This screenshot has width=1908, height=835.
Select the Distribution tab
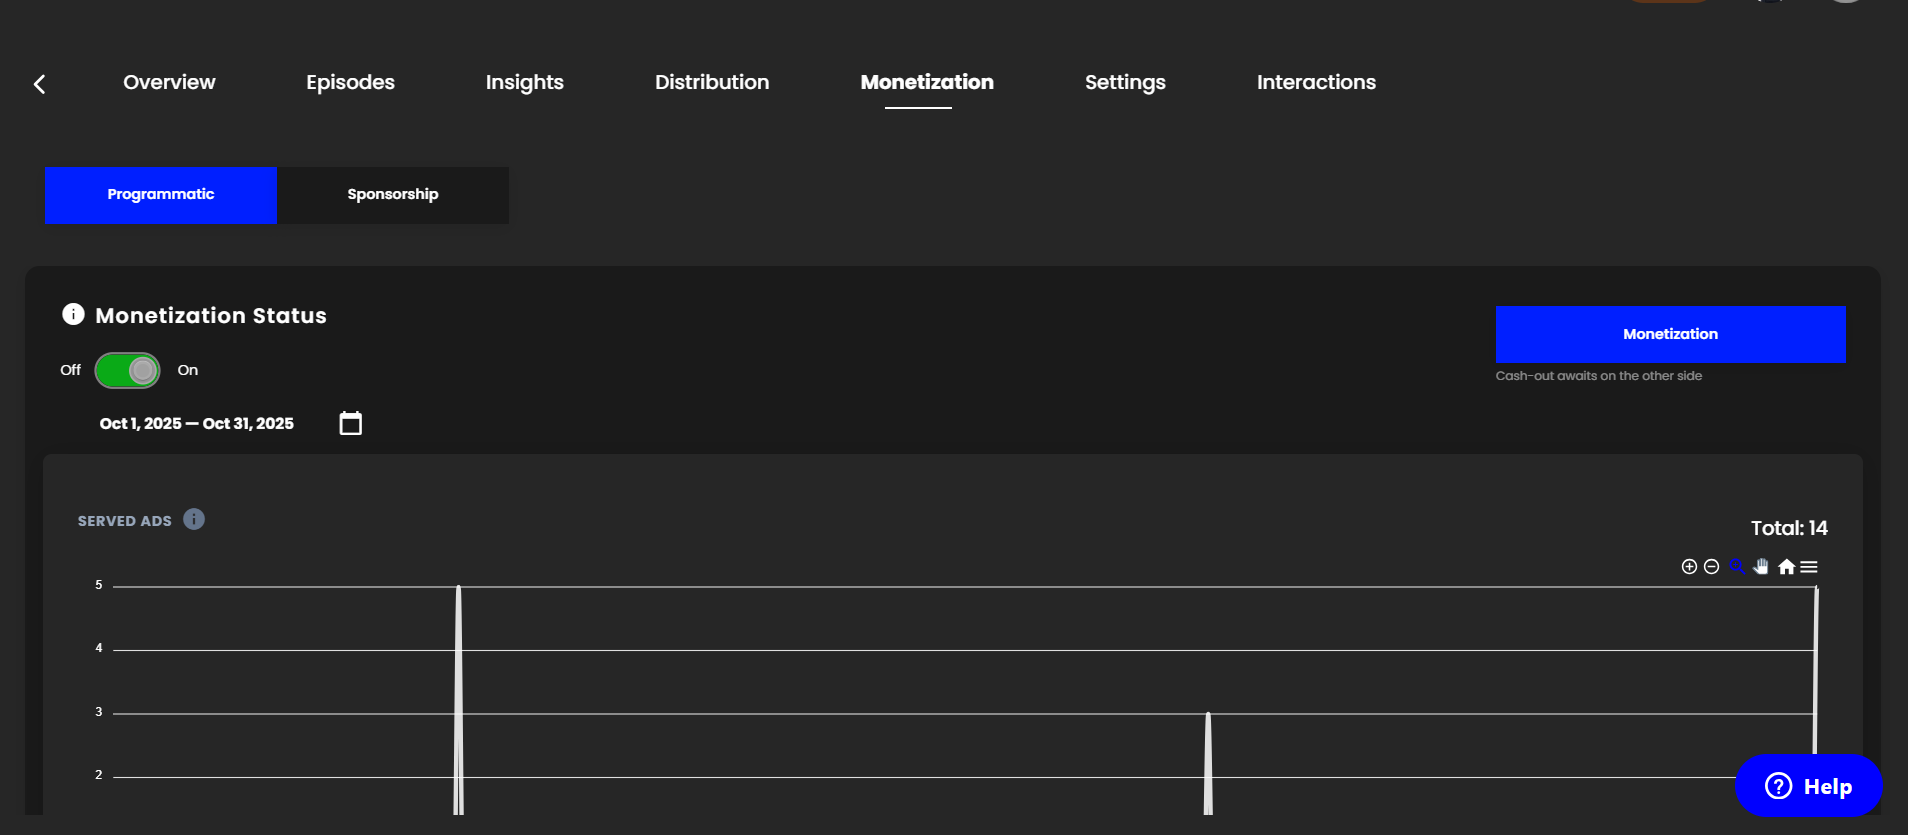pos(712,82)
